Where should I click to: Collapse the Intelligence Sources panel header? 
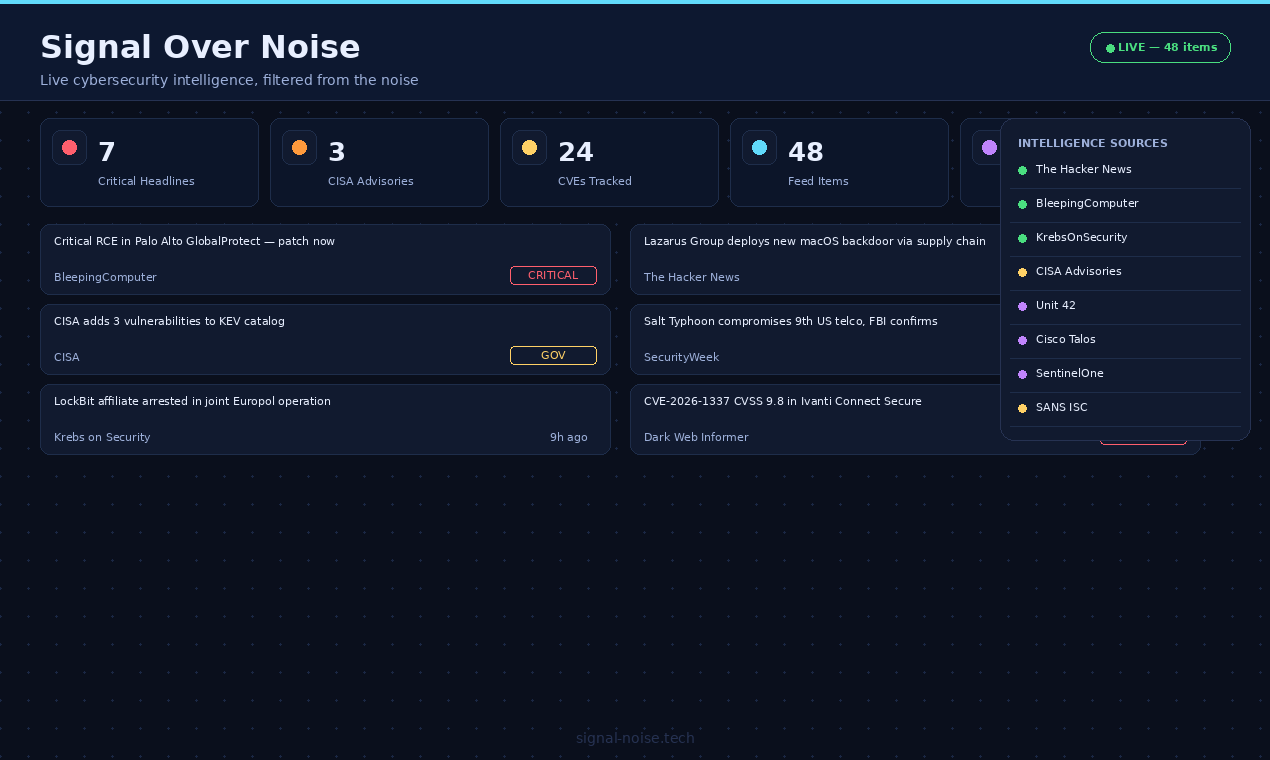coord(1092,143)
